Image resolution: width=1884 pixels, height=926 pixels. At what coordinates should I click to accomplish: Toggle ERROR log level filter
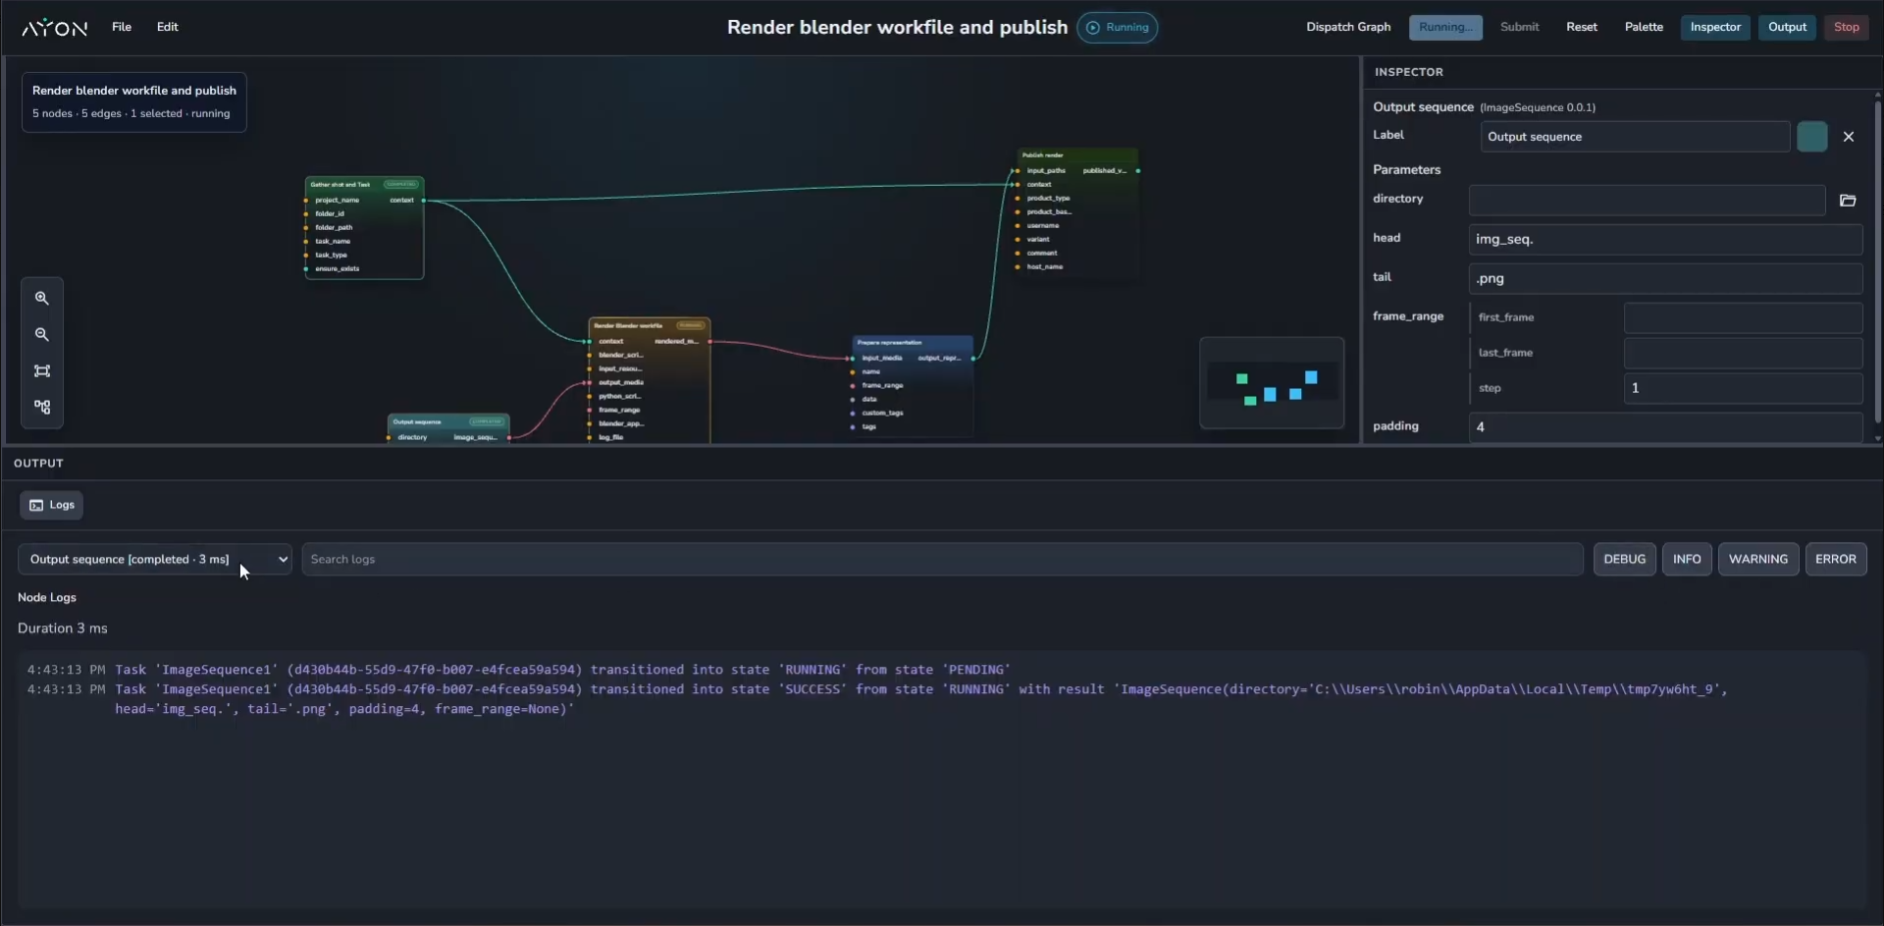[x=1835, y=559]
